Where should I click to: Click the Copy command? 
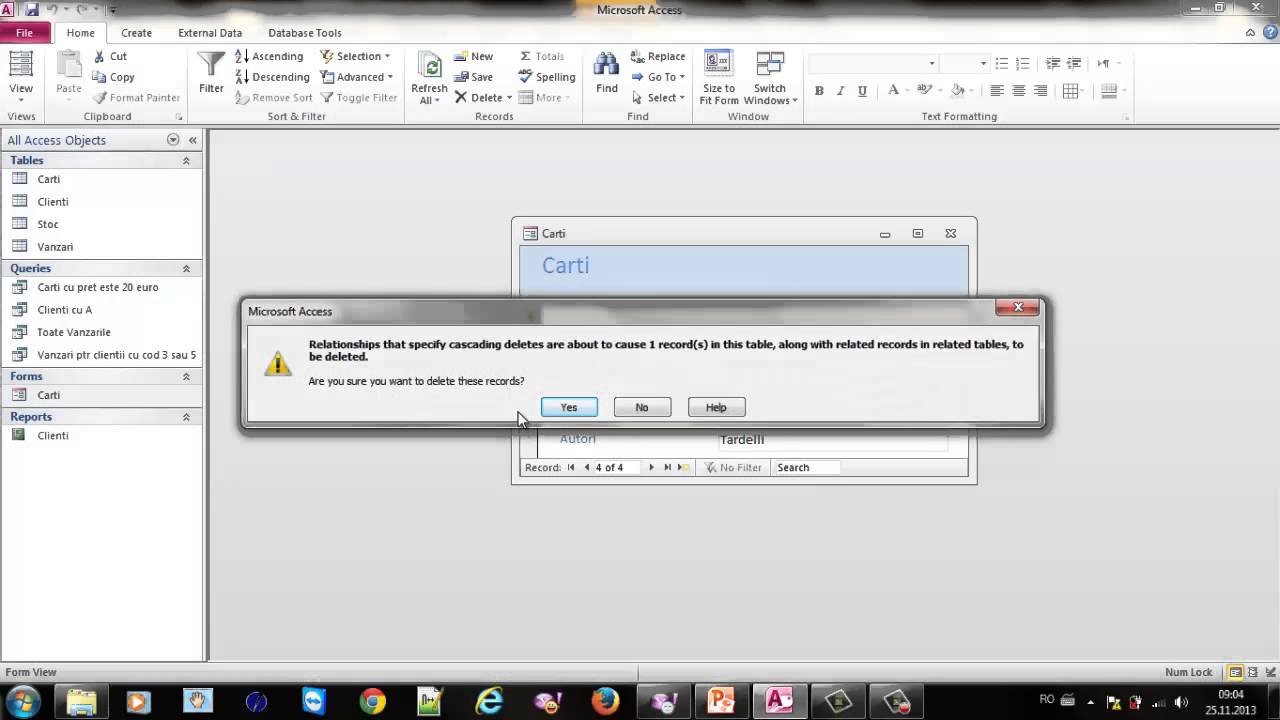[113, 77]
